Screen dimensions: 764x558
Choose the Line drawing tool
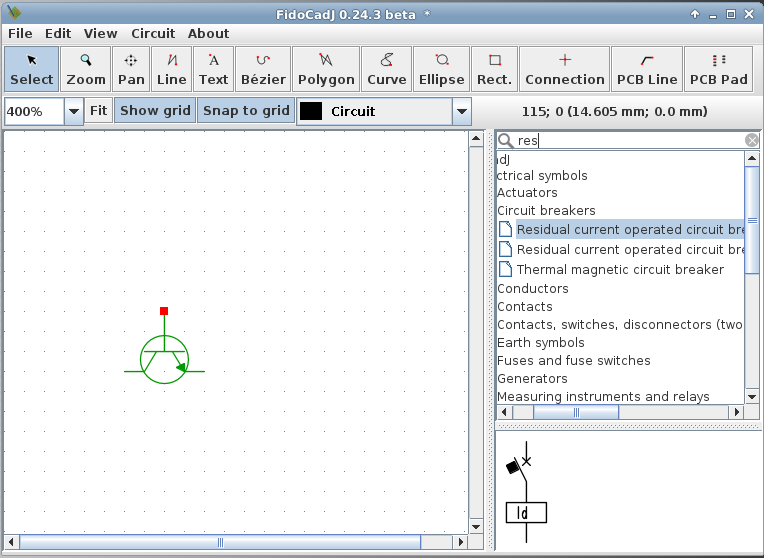coord(172,69)
